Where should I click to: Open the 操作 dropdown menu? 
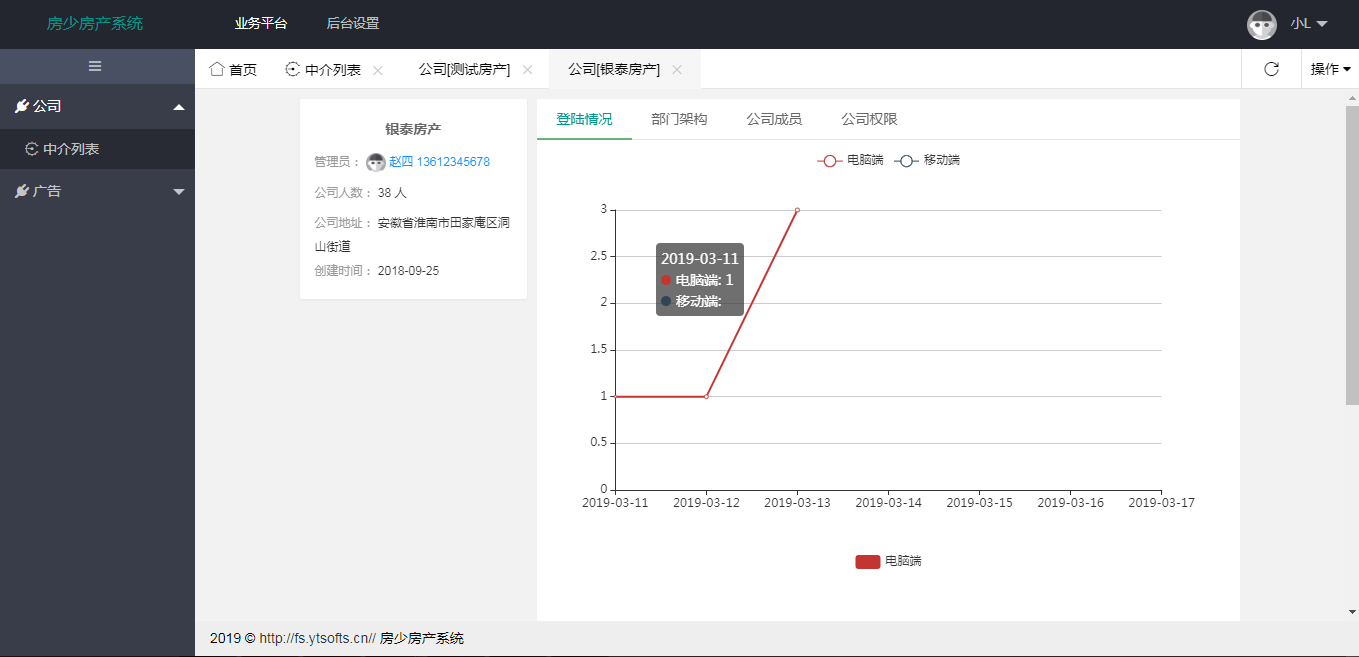(x=1330, y=69)
